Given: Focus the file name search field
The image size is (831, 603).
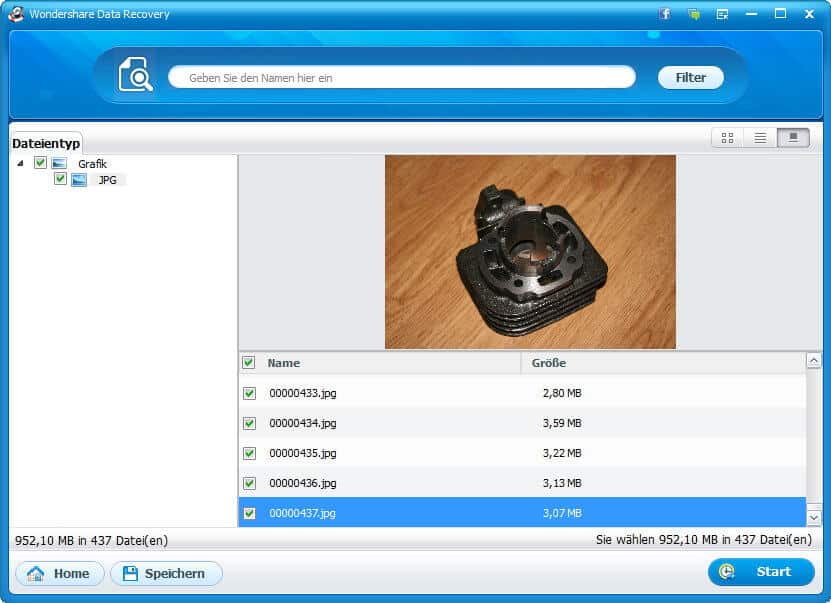Looking at the screenshot, I should (x=402, y=77).
